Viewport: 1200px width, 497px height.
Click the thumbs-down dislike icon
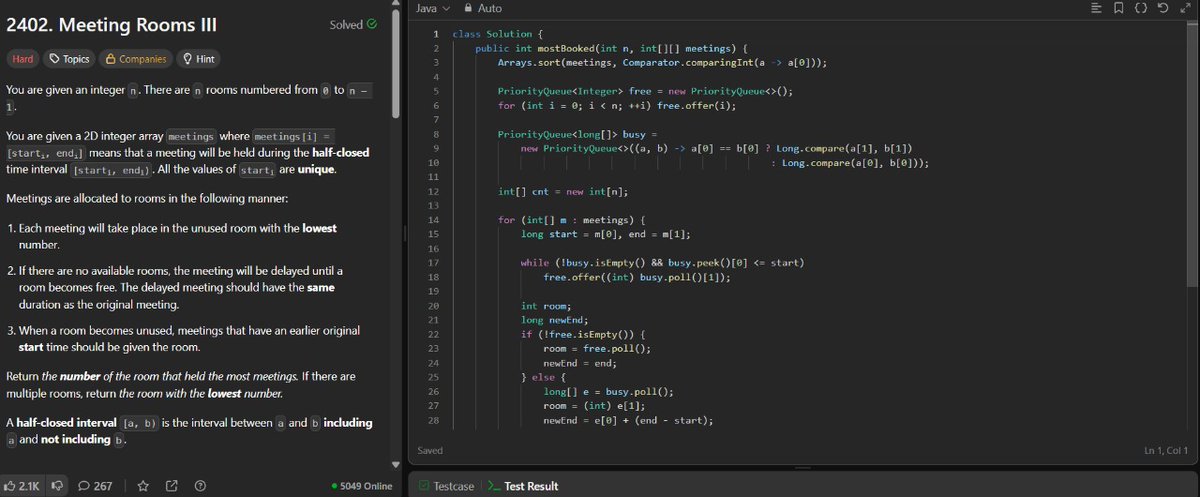point(58,486)
